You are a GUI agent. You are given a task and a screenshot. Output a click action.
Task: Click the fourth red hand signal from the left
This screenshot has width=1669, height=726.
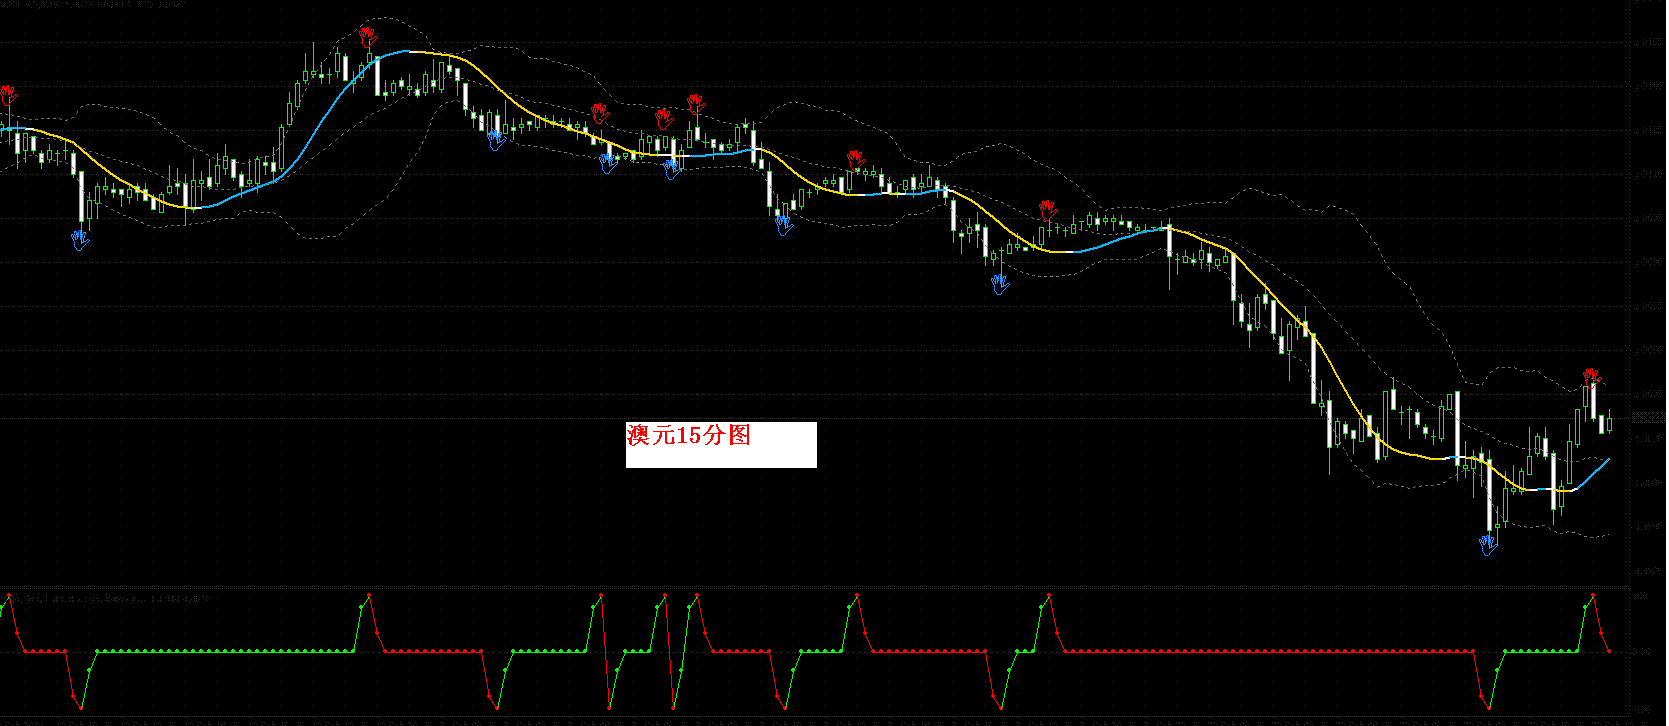click(664, 119)
